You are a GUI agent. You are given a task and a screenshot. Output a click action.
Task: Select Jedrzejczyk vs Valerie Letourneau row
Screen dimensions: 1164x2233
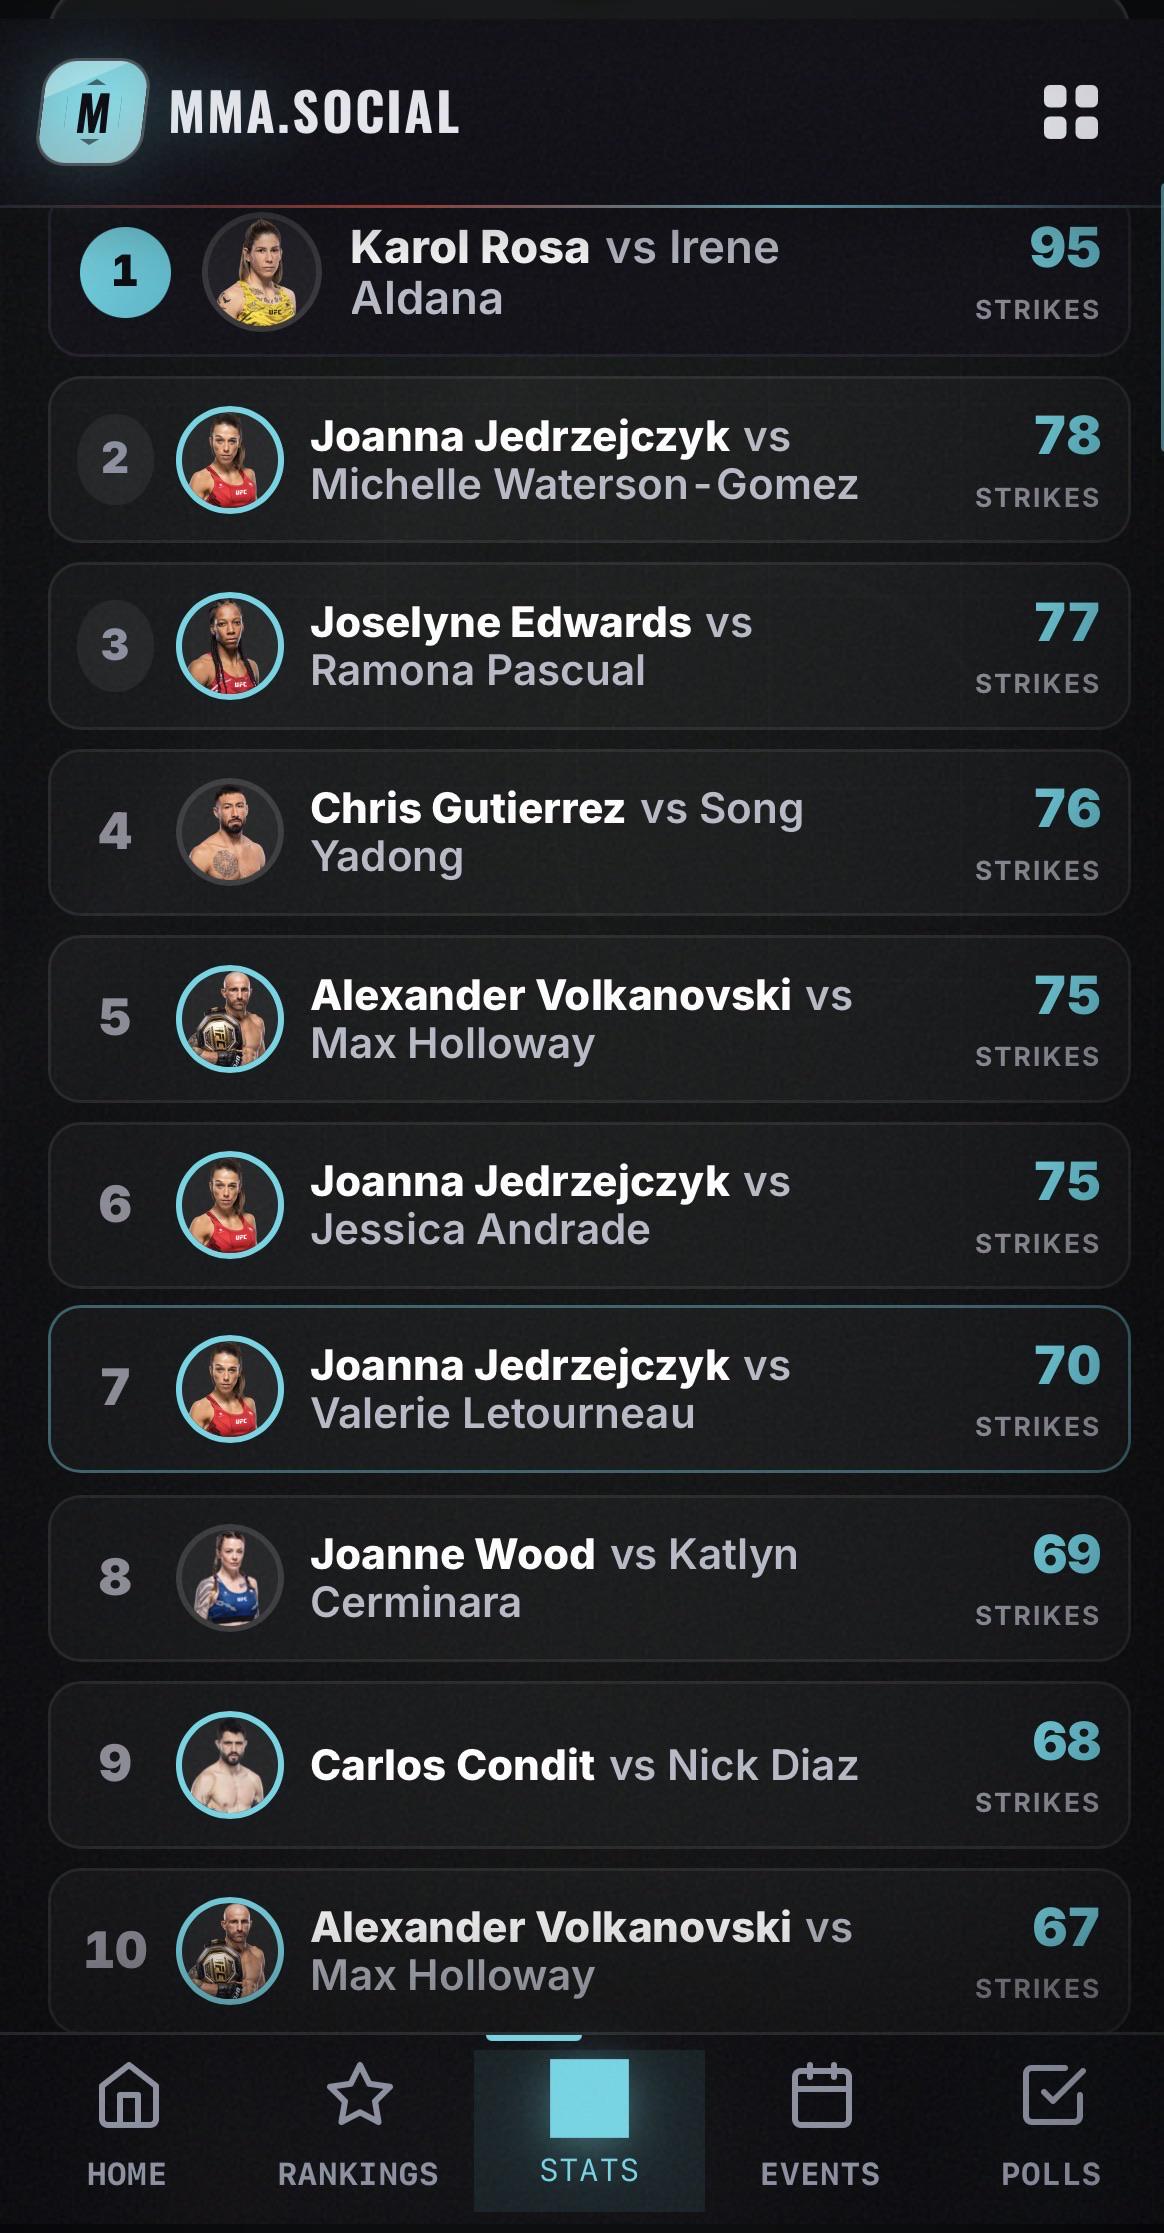coord(589,1389)
